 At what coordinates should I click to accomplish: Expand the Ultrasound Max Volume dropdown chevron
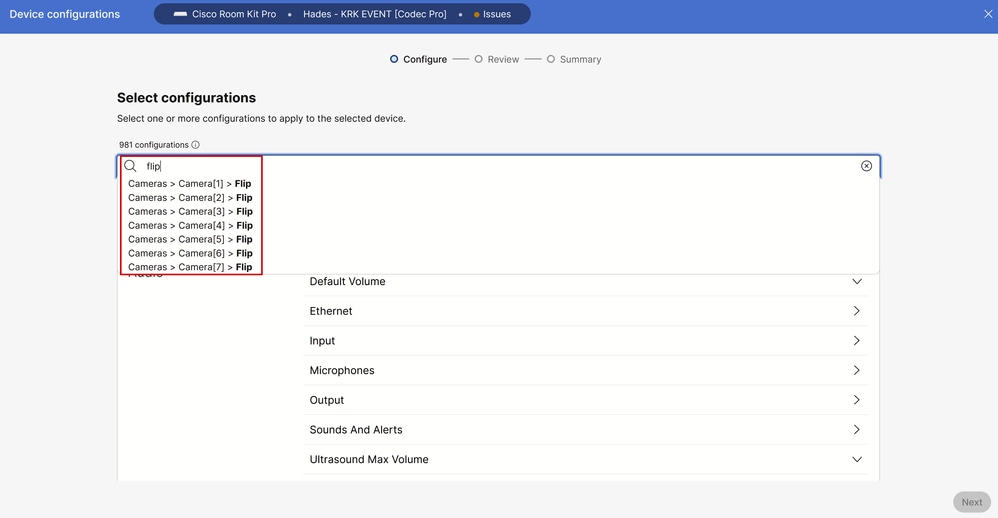[x=857, y=459]
